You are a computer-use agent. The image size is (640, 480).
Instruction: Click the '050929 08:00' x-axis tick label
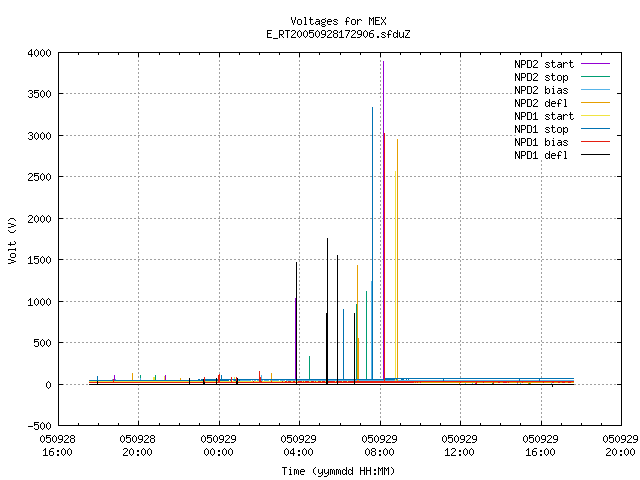pos(380,446)
